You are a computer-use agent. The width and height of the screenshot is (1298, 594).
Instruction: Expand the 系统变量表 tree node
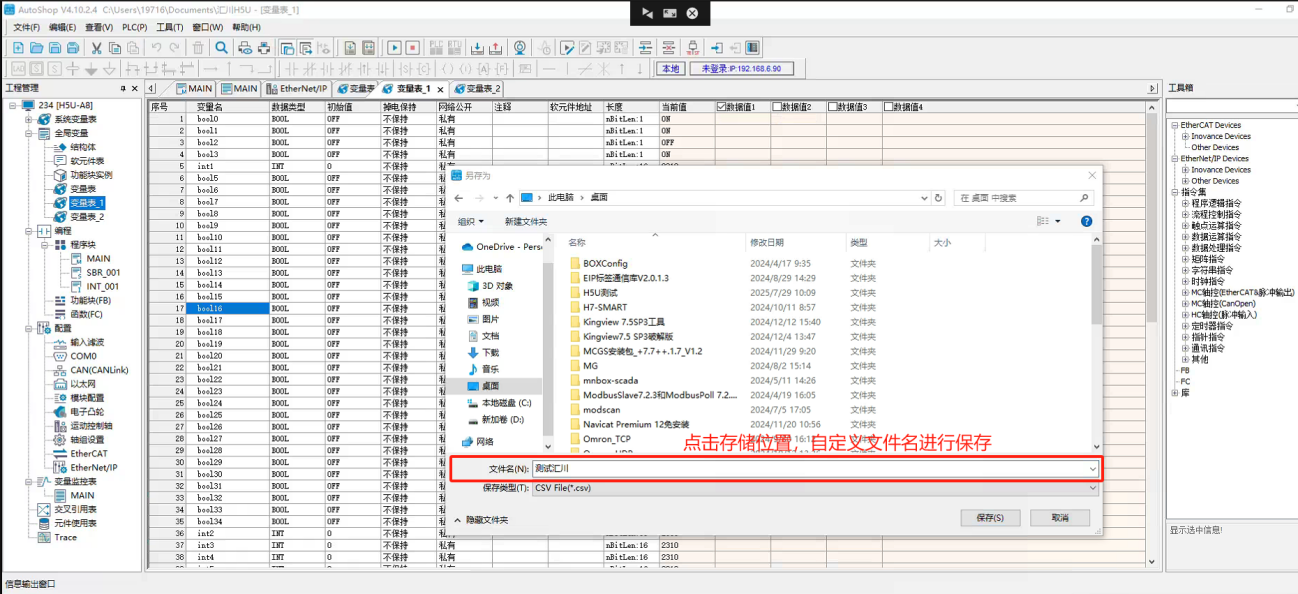coord(30,119)
